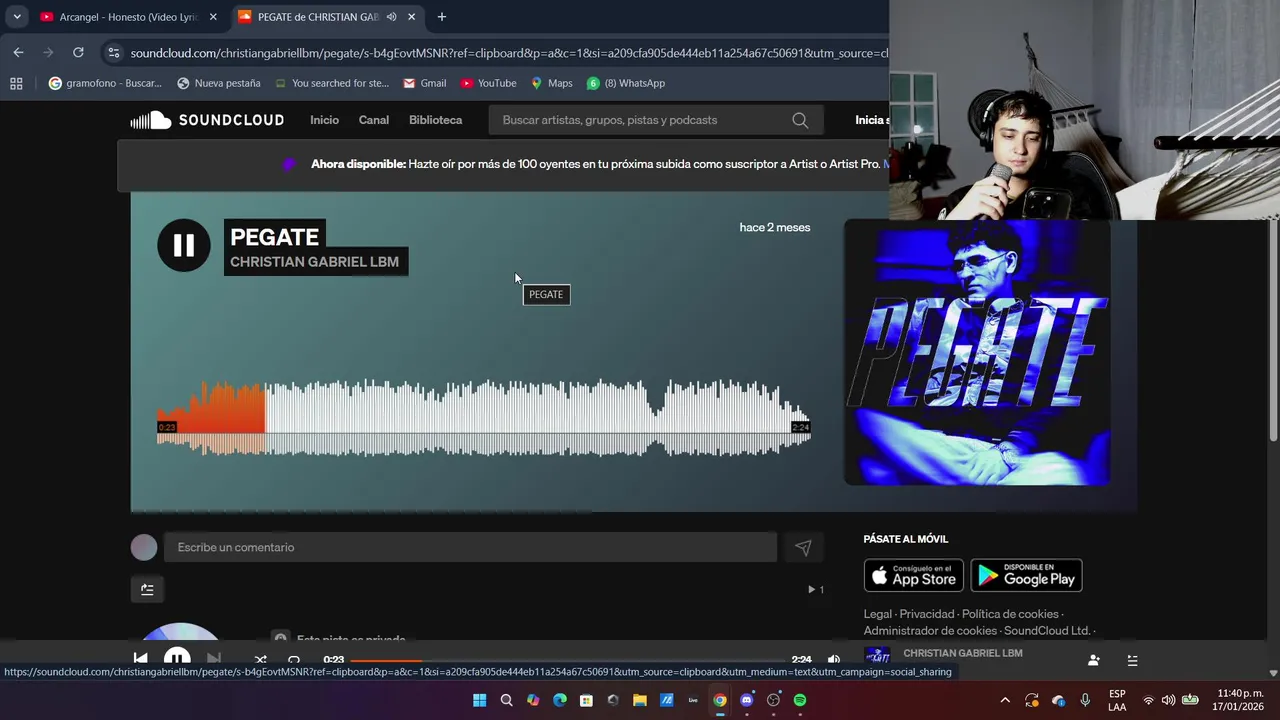Image resolution: width=1280 pixels, height=720 pixels.
Task: Open the tracklist icon below the comment box
Action: [x=147, y=589]
